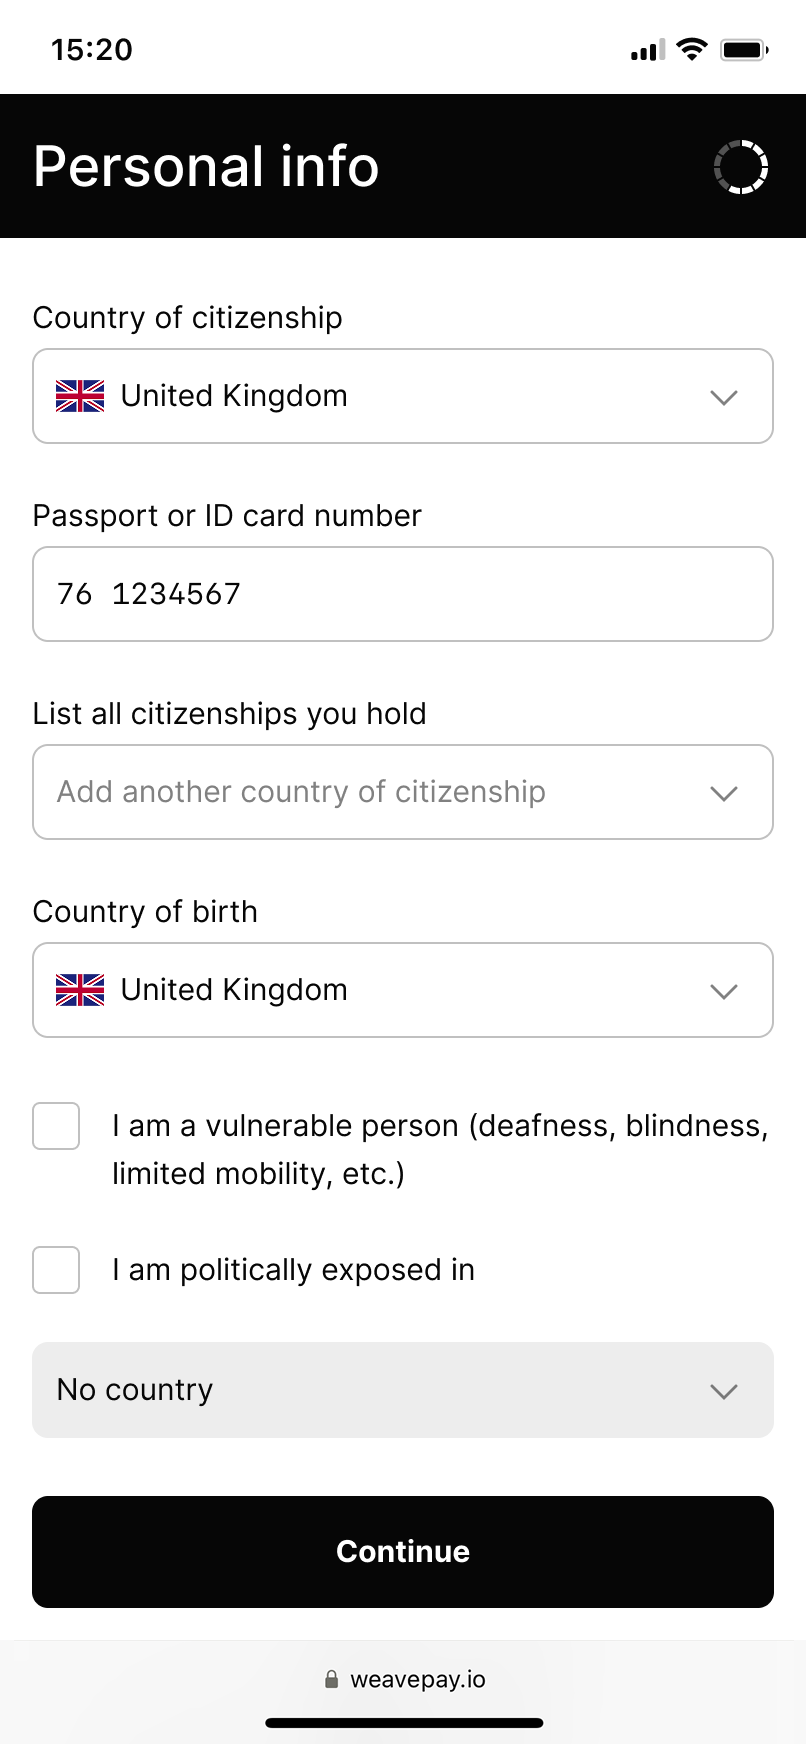Open the Country of birth chevron

[724, 991]
